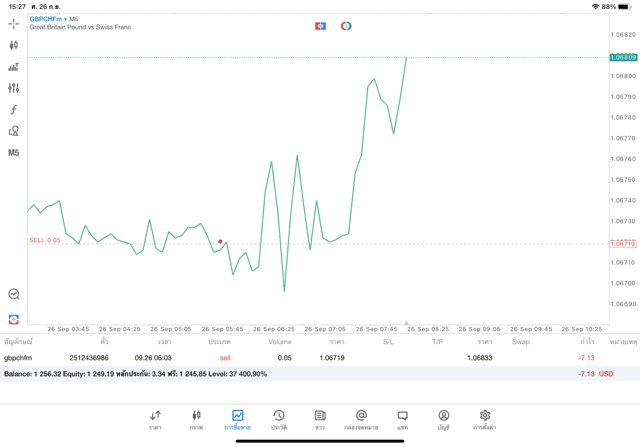
Task: Switch to the ประวัติ history tab
Action: (x=279, y=419)
